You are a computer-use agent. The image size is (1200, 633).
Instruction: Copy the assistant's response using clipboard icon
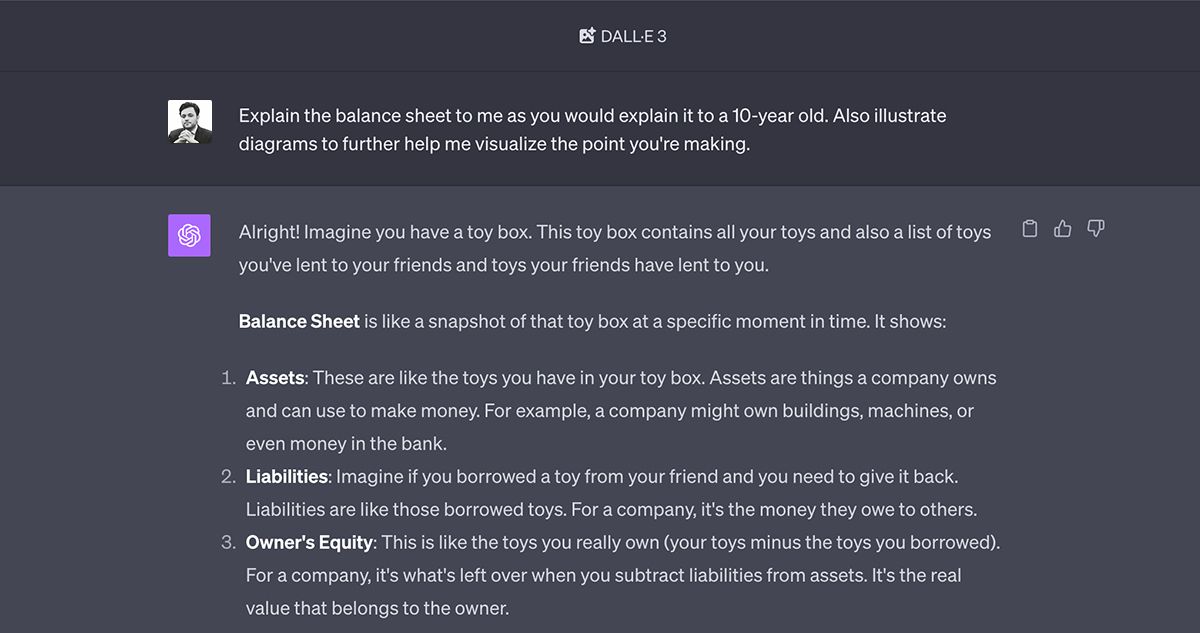pos(1029,228)
